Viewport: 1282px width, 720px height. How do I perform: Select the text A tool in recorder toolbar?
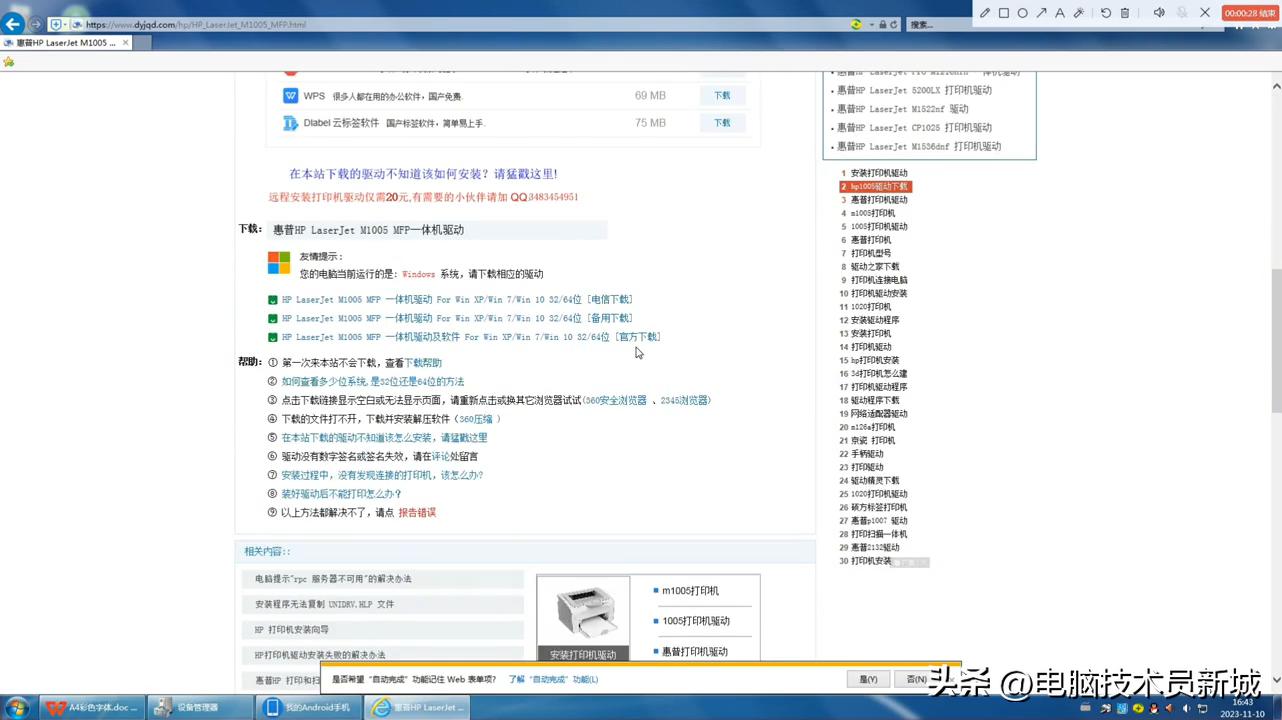coord(1060,13)
